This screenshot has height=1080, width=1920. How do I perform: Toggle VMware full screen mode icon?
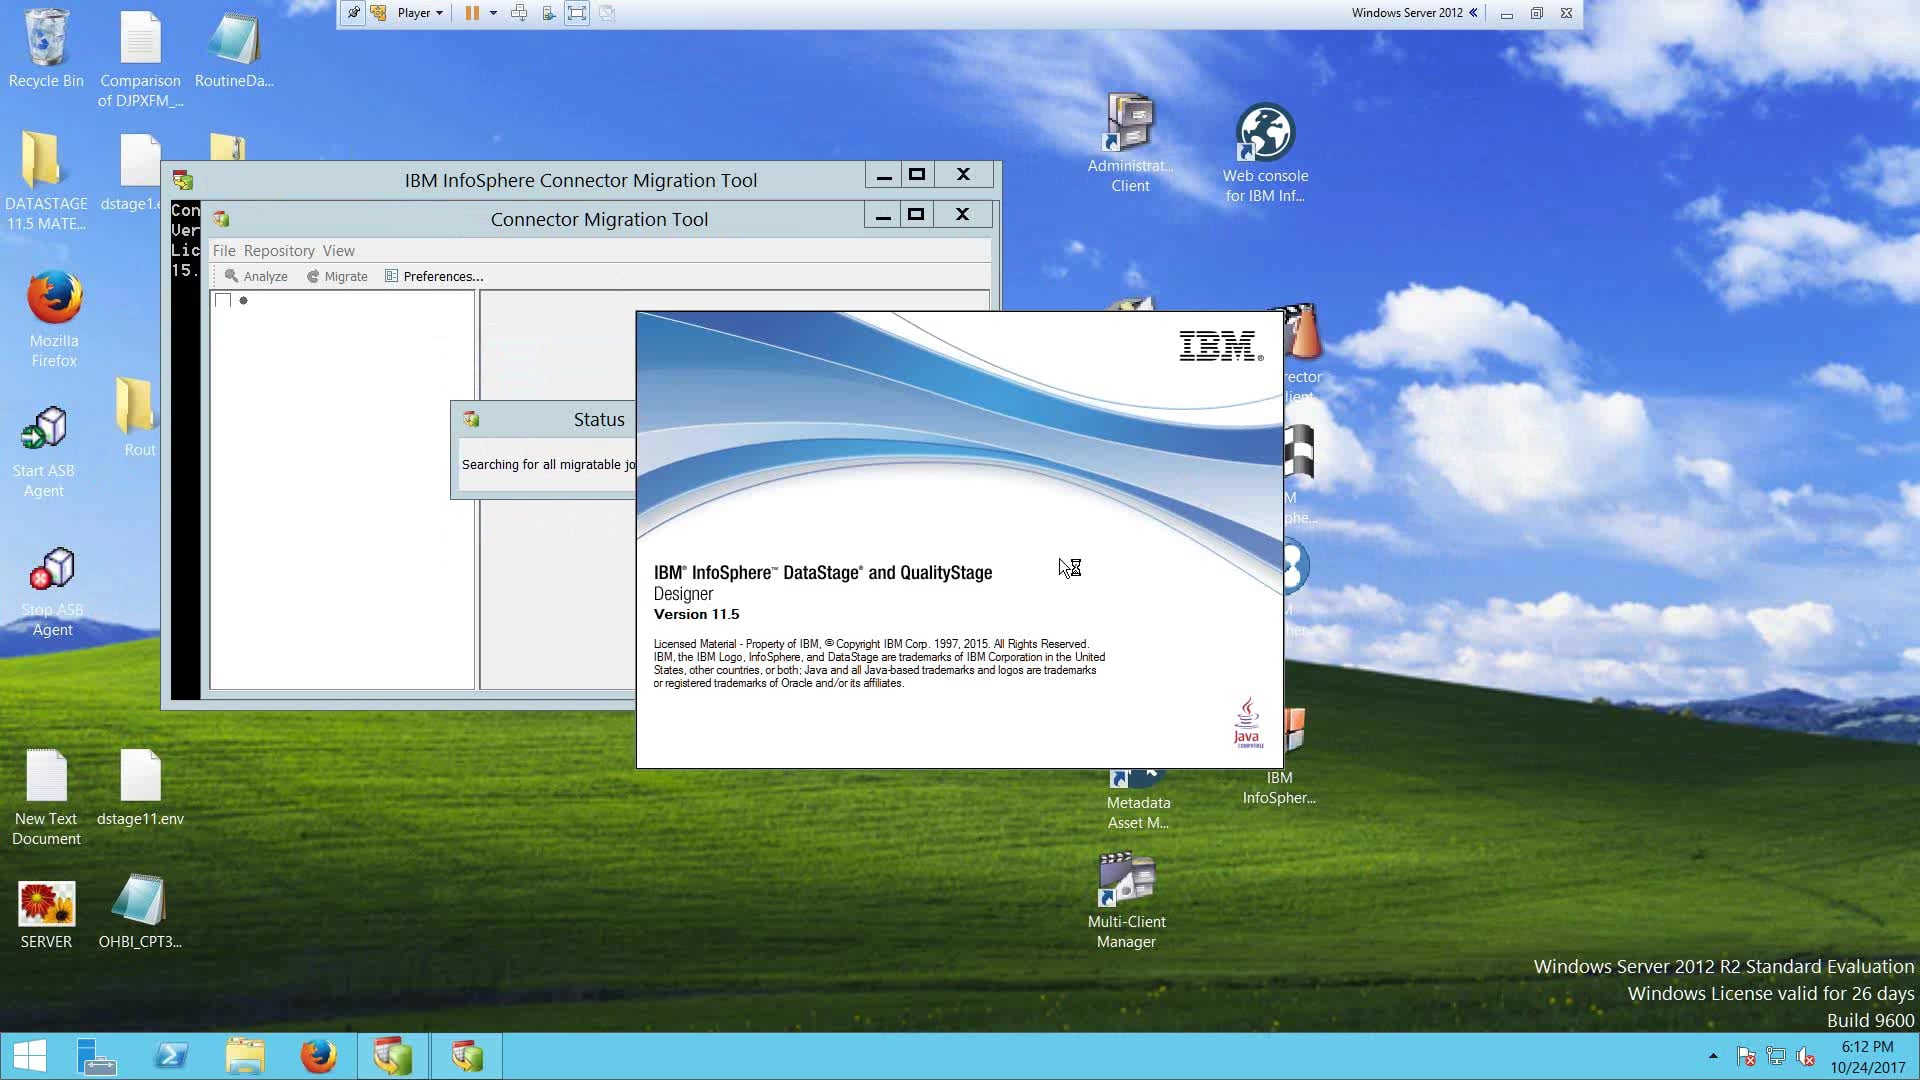click(577, 13)
